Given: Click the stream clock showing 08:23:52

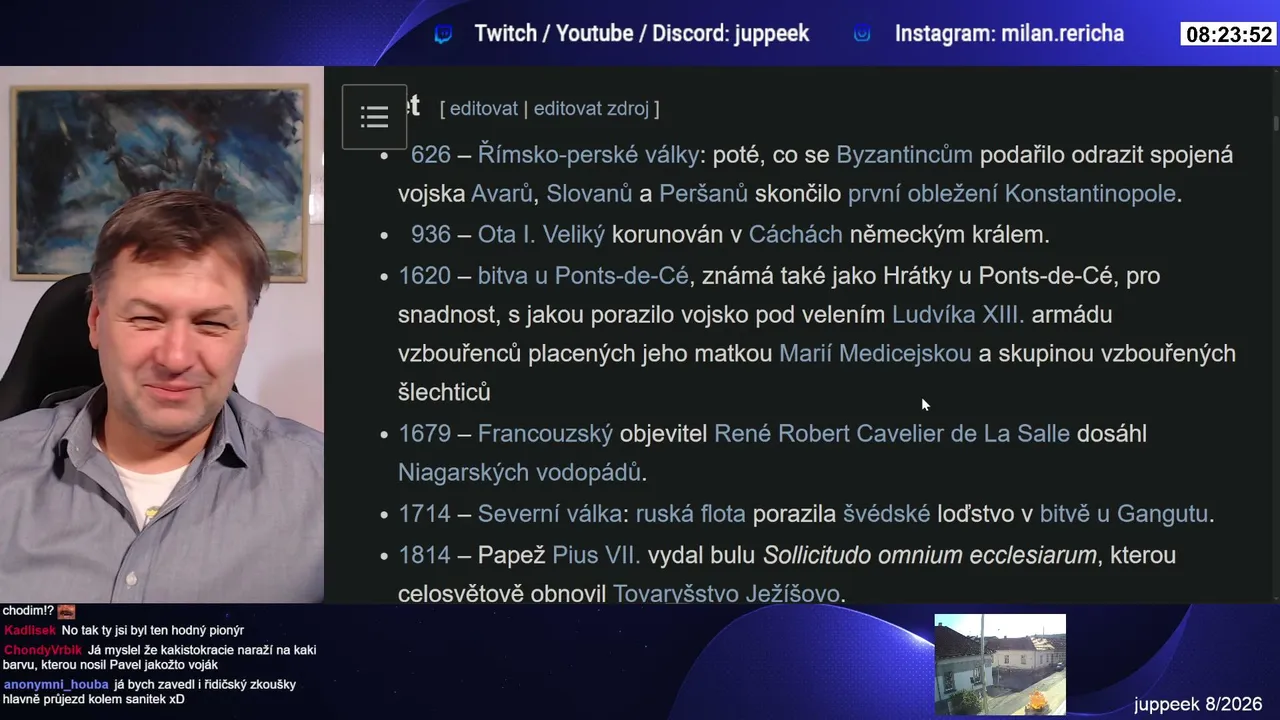Looking at the screenshot, I should click(x=1229, y=35).
